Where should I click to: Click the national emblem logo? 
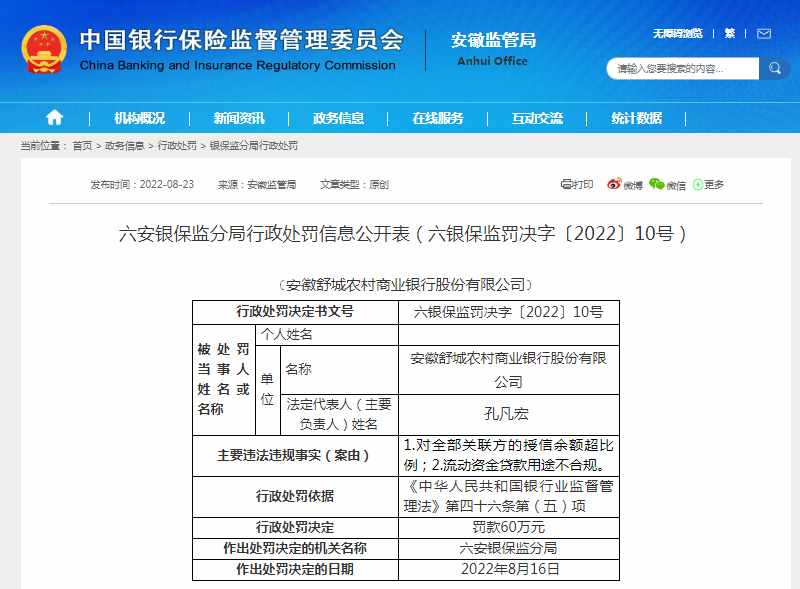click(x=44, y=50)
